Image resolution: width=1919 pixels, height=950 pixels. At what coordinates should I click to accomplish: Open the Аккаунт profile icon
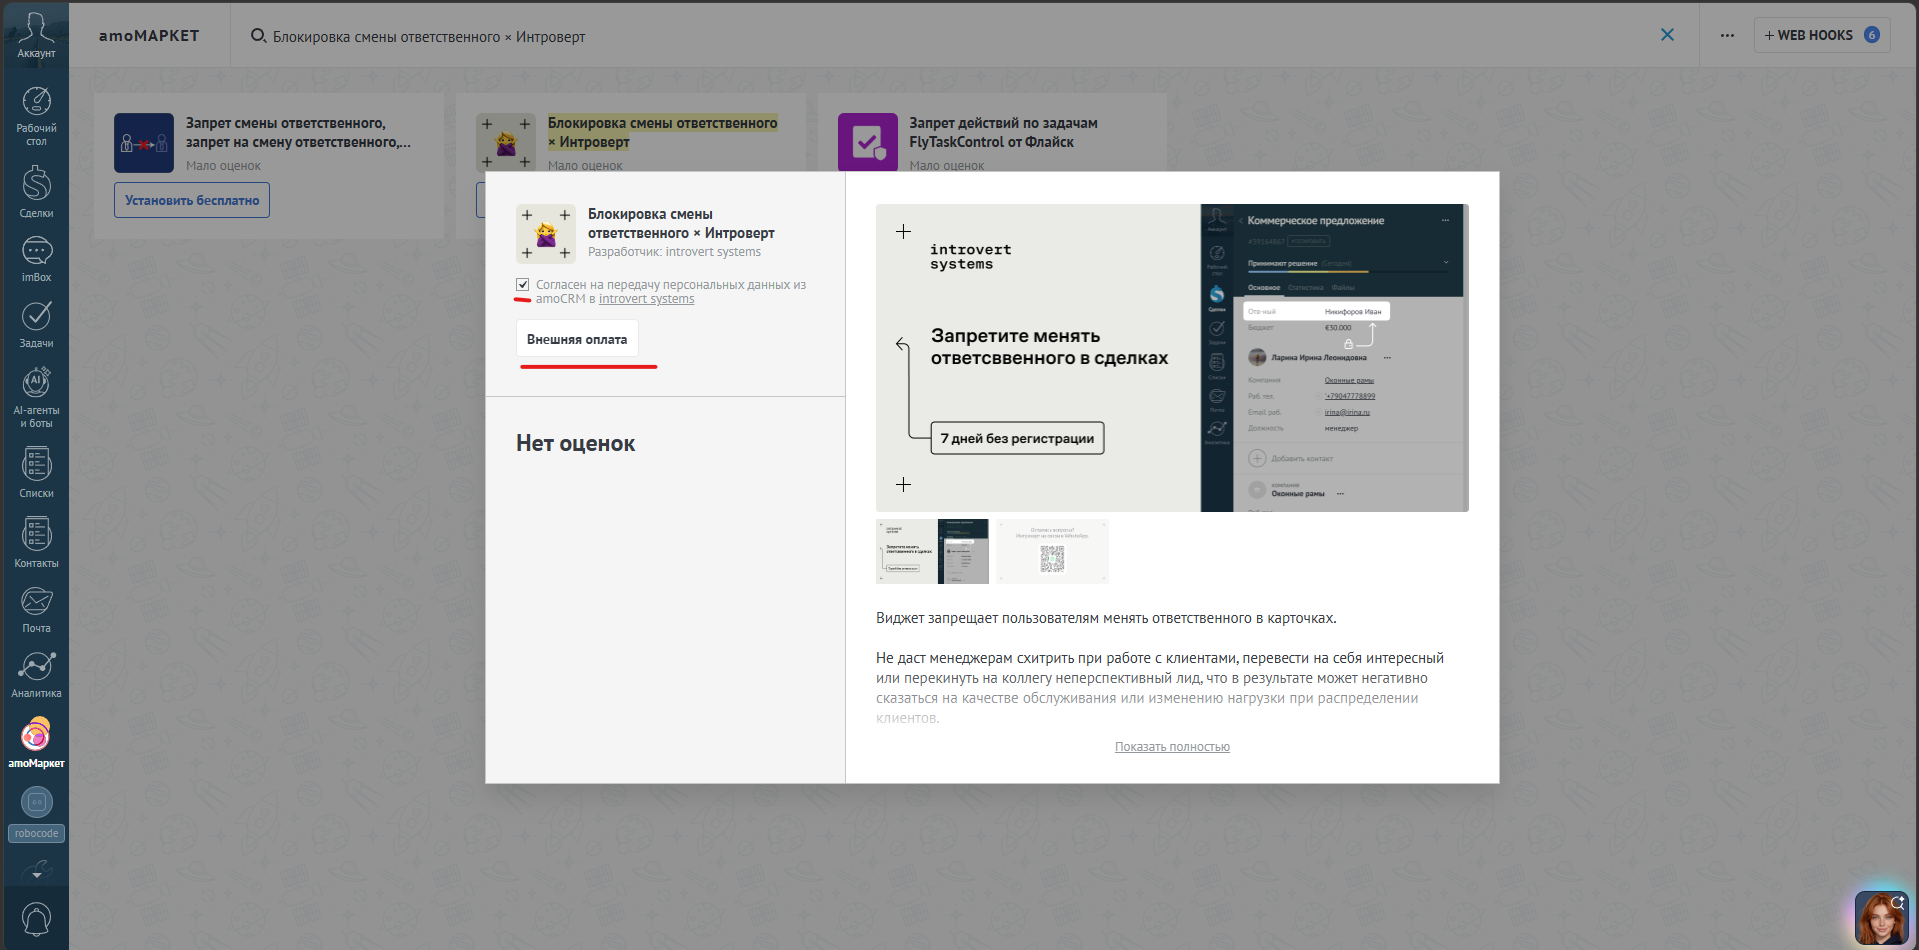point(36,35)
